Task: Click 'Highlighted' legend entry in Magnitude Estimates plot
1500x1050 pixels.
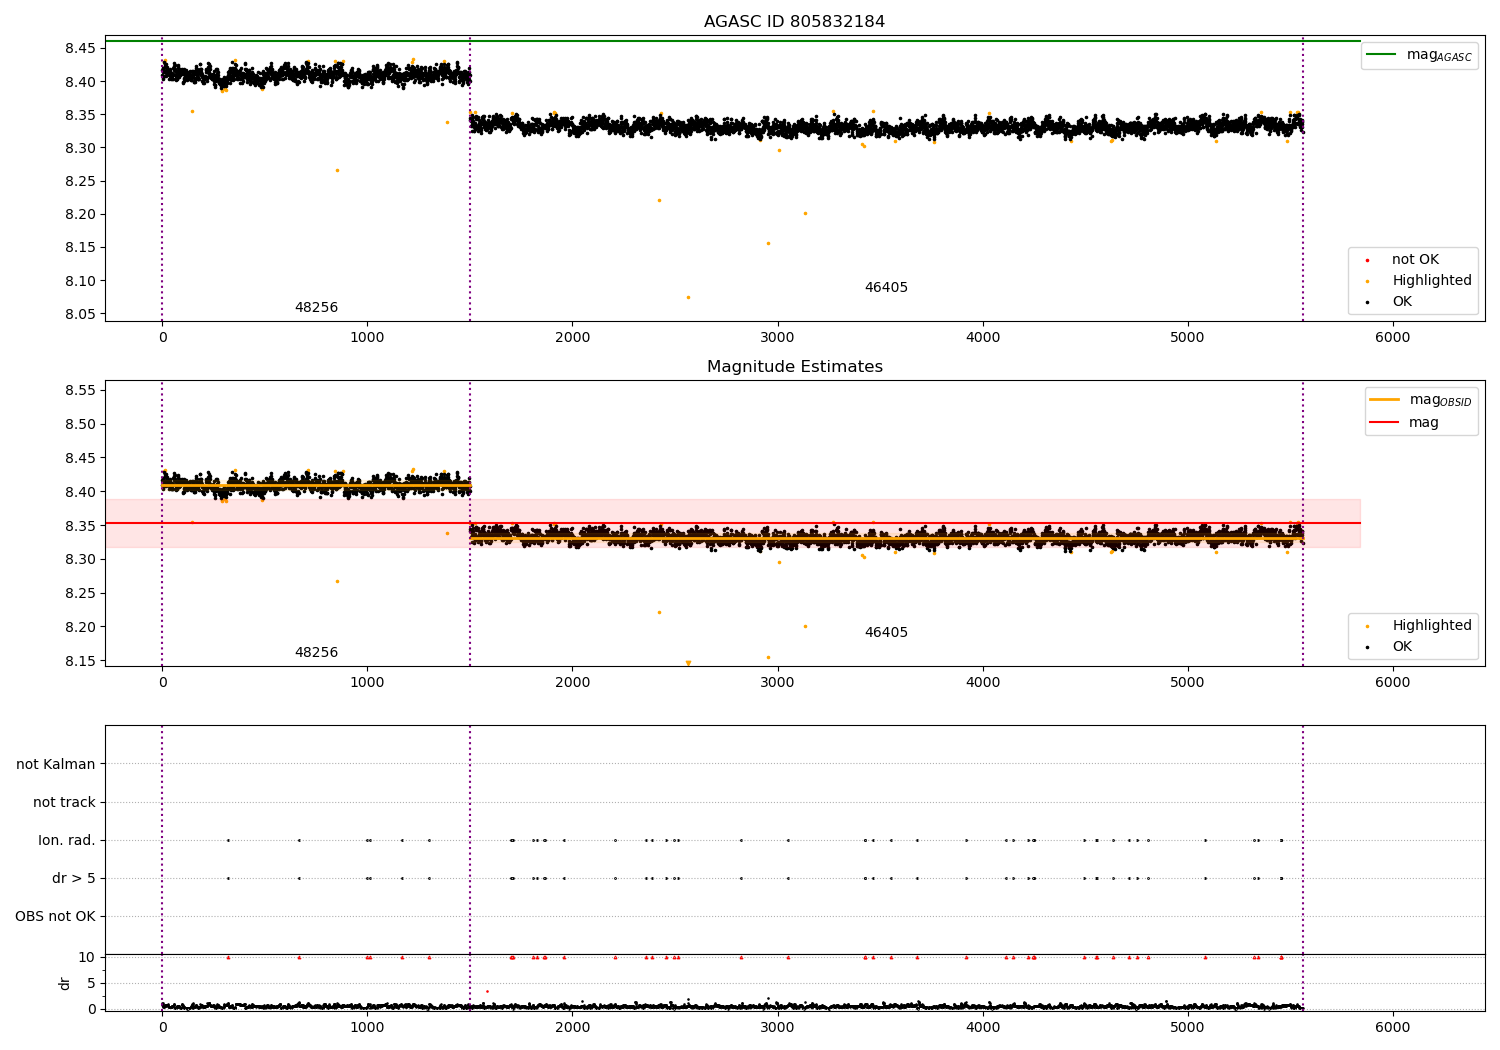Action: tap(1418, 626)
